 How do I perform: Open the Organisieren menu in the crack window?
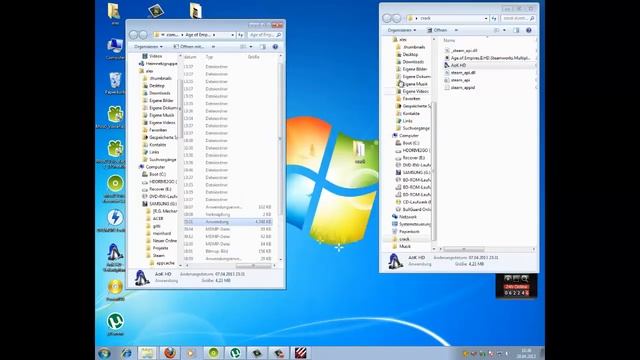coord(402,30)
